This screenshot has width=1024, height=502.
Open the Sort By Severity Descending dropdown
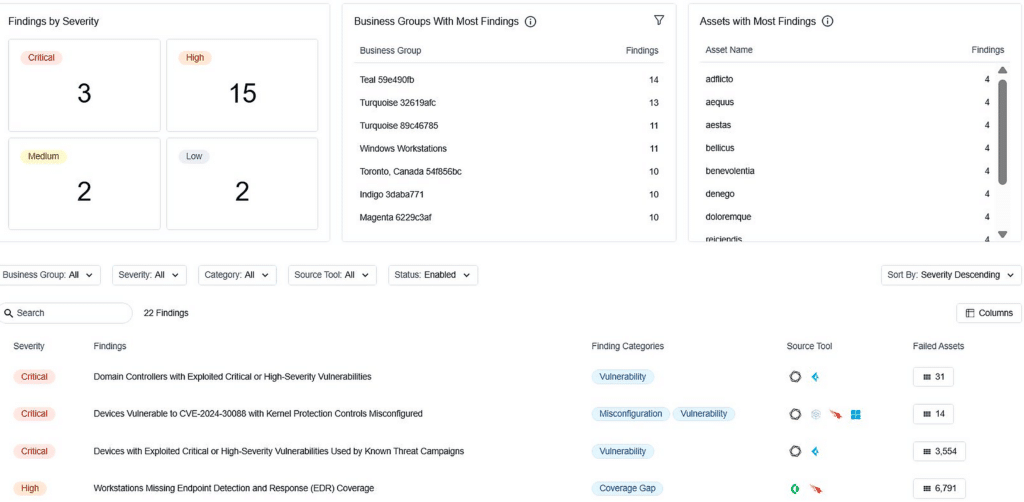pyautogui.click(x=951, y=275)
